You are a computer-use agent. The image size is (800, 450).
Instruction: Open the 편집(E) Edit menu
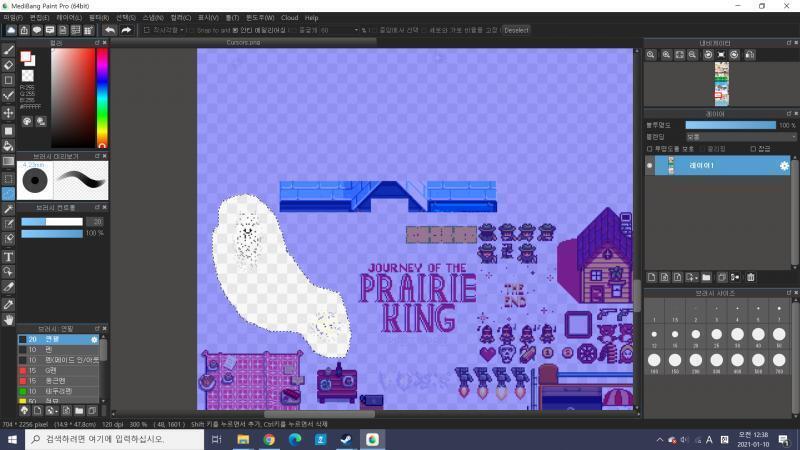[x=39, y=18]
